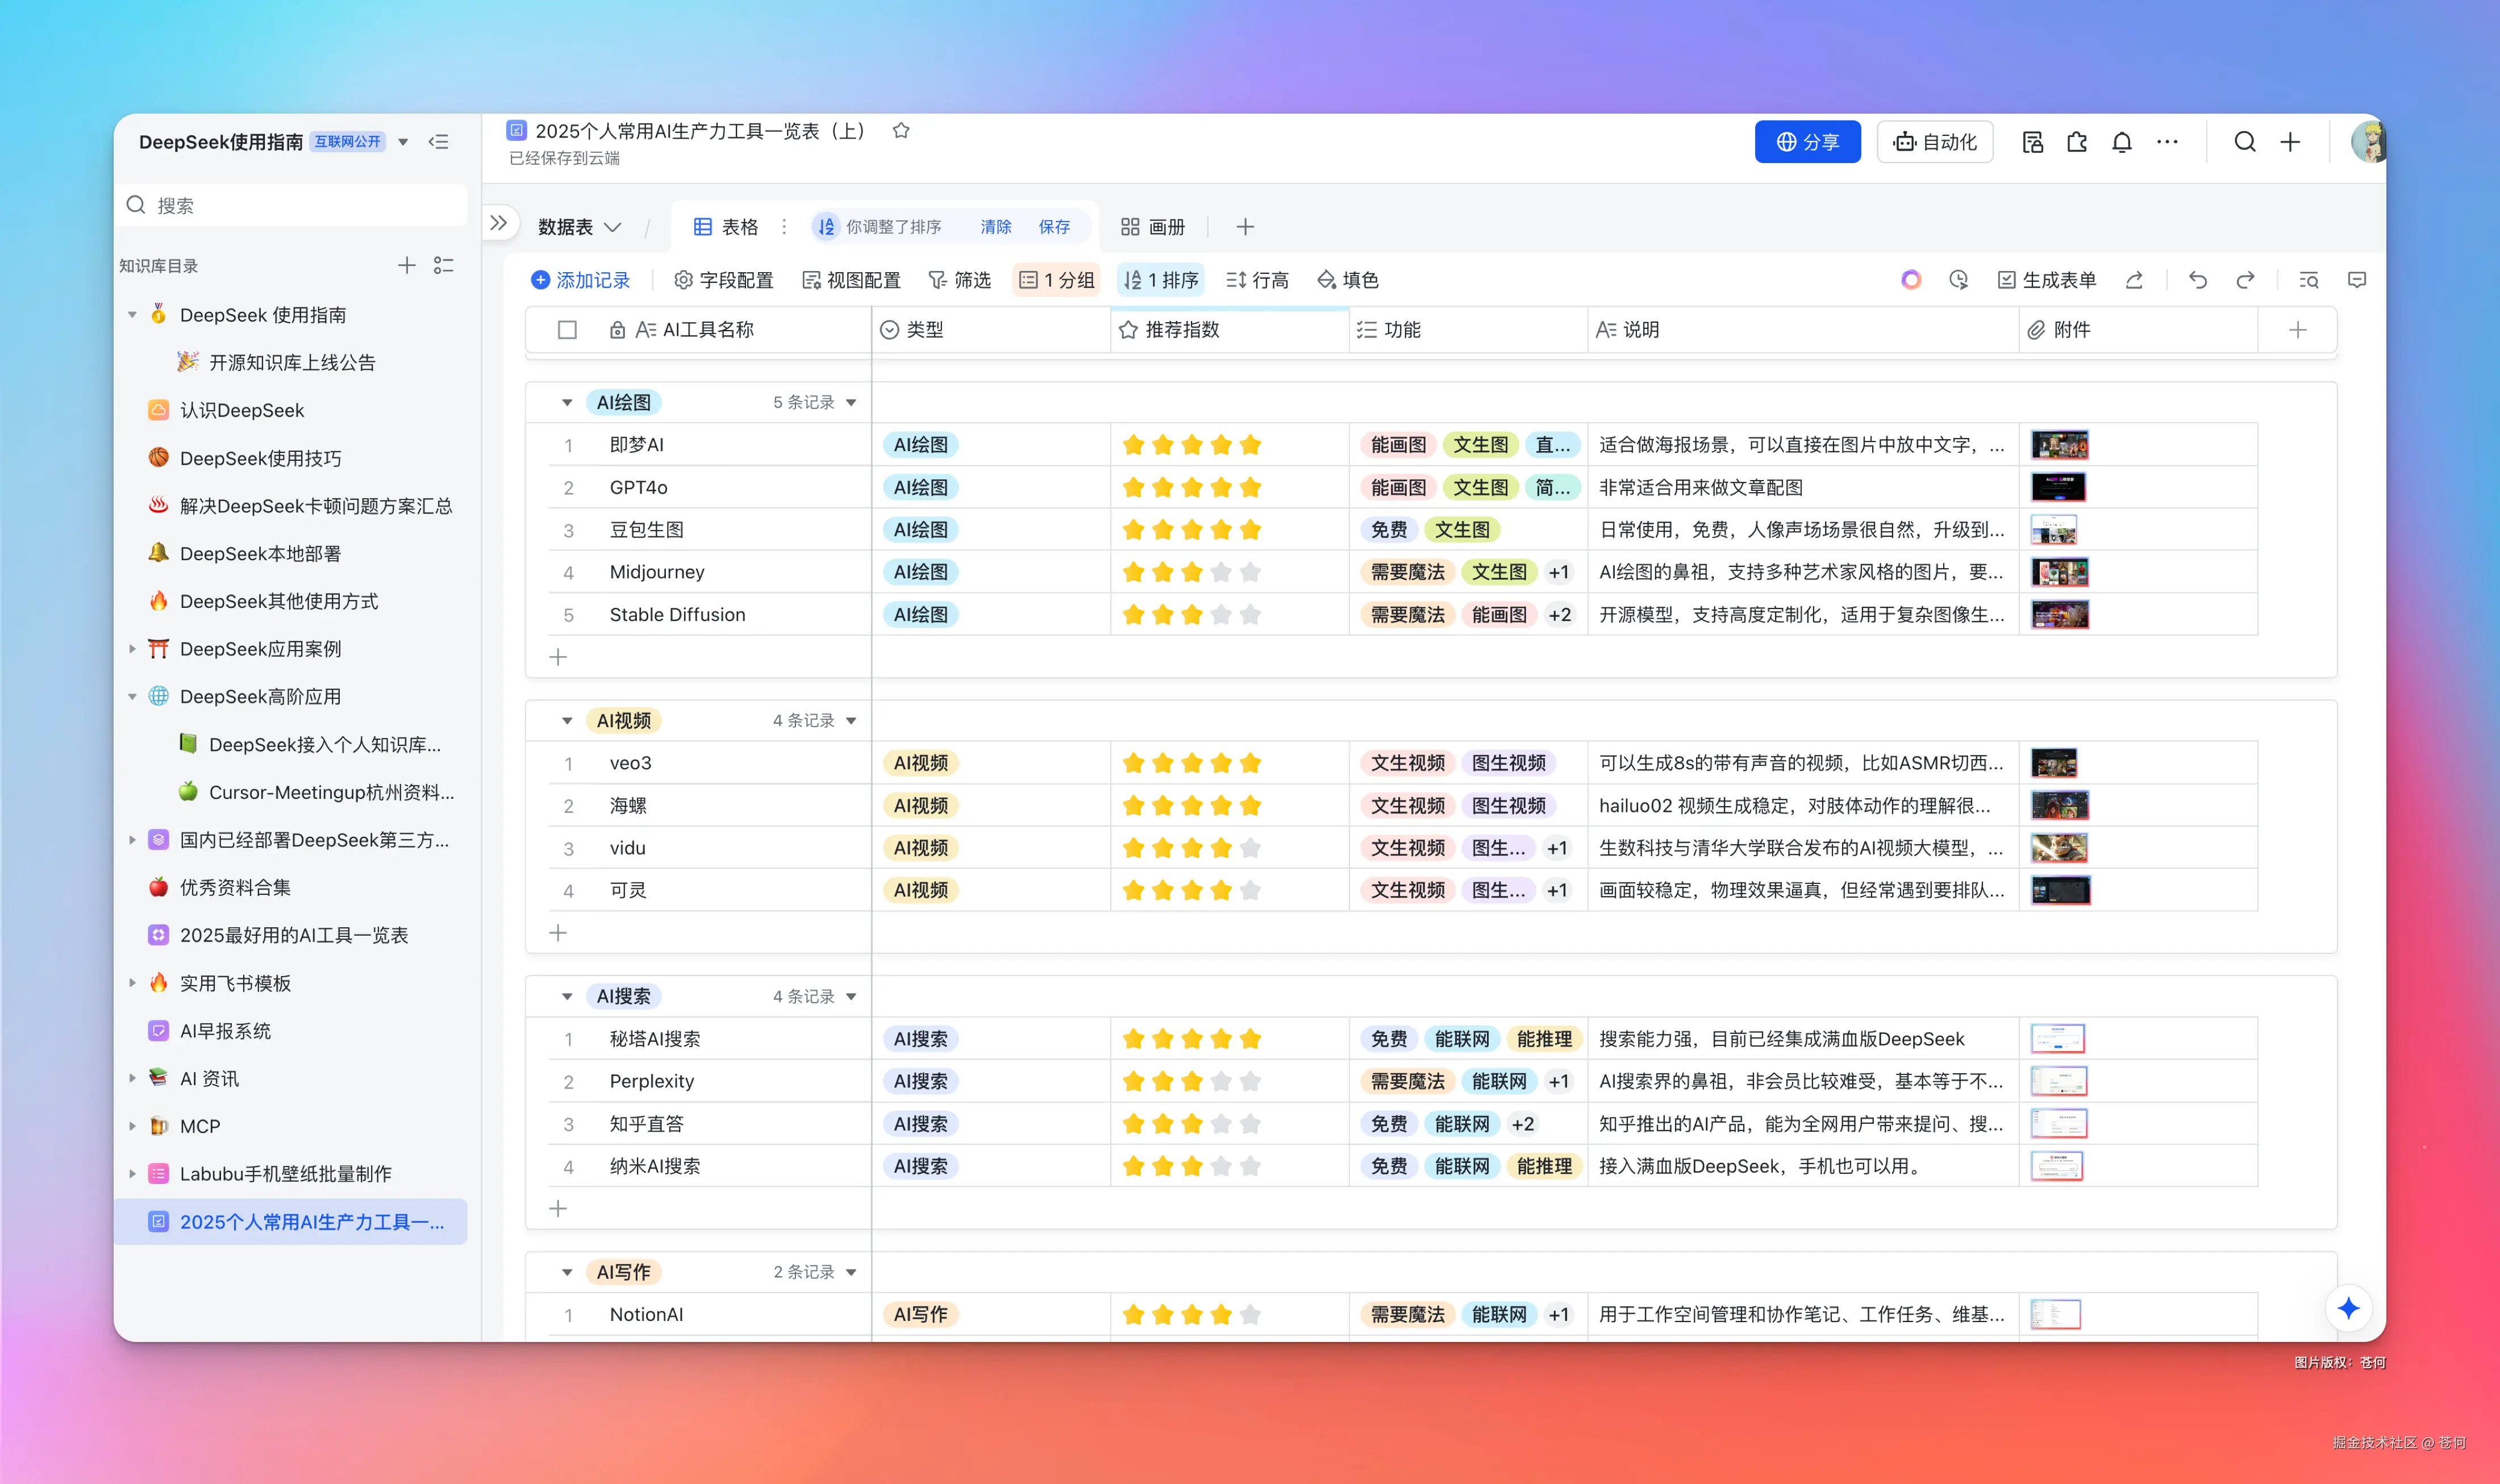Click the undo arrow icon
The height and width of the screenshot is (1484, 2500).
point(2197,280)
